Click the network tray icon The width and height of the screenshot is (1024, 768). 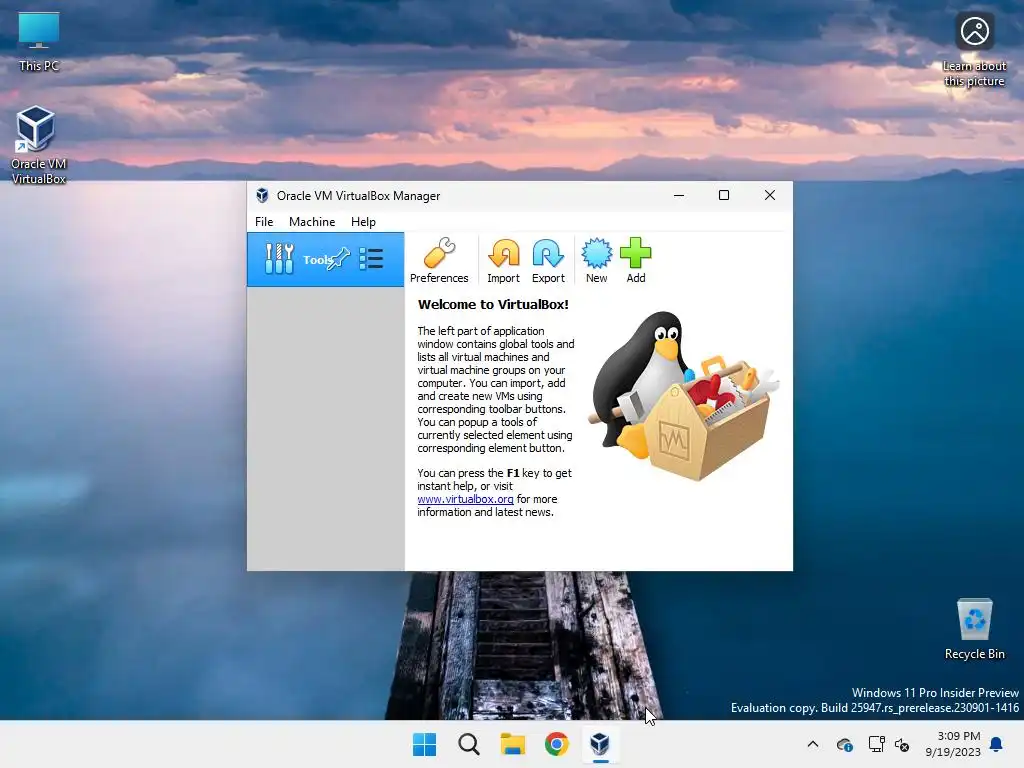click(876, 744)
